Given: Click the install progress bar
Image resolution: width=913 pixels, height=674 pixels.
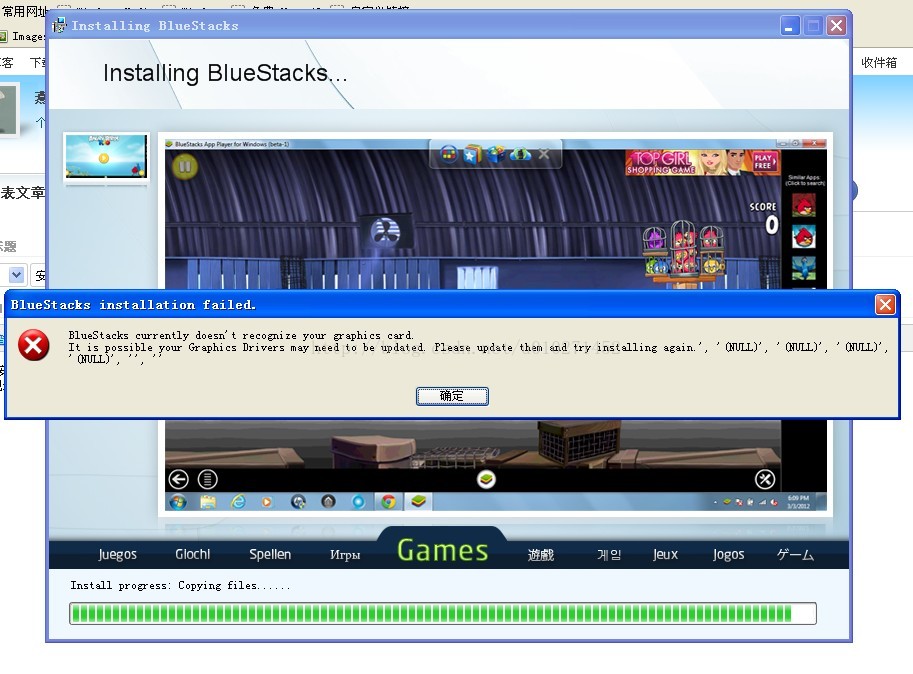Looking at the screenshot, I should (443, 613).
